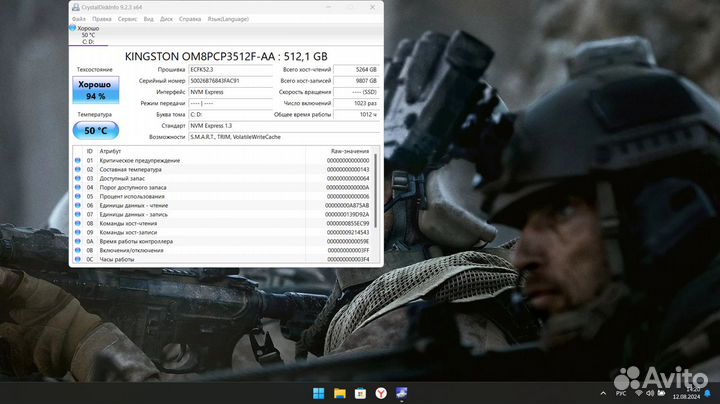
Task: Click the Хорошо 94 % health status button
Action: 96,90
